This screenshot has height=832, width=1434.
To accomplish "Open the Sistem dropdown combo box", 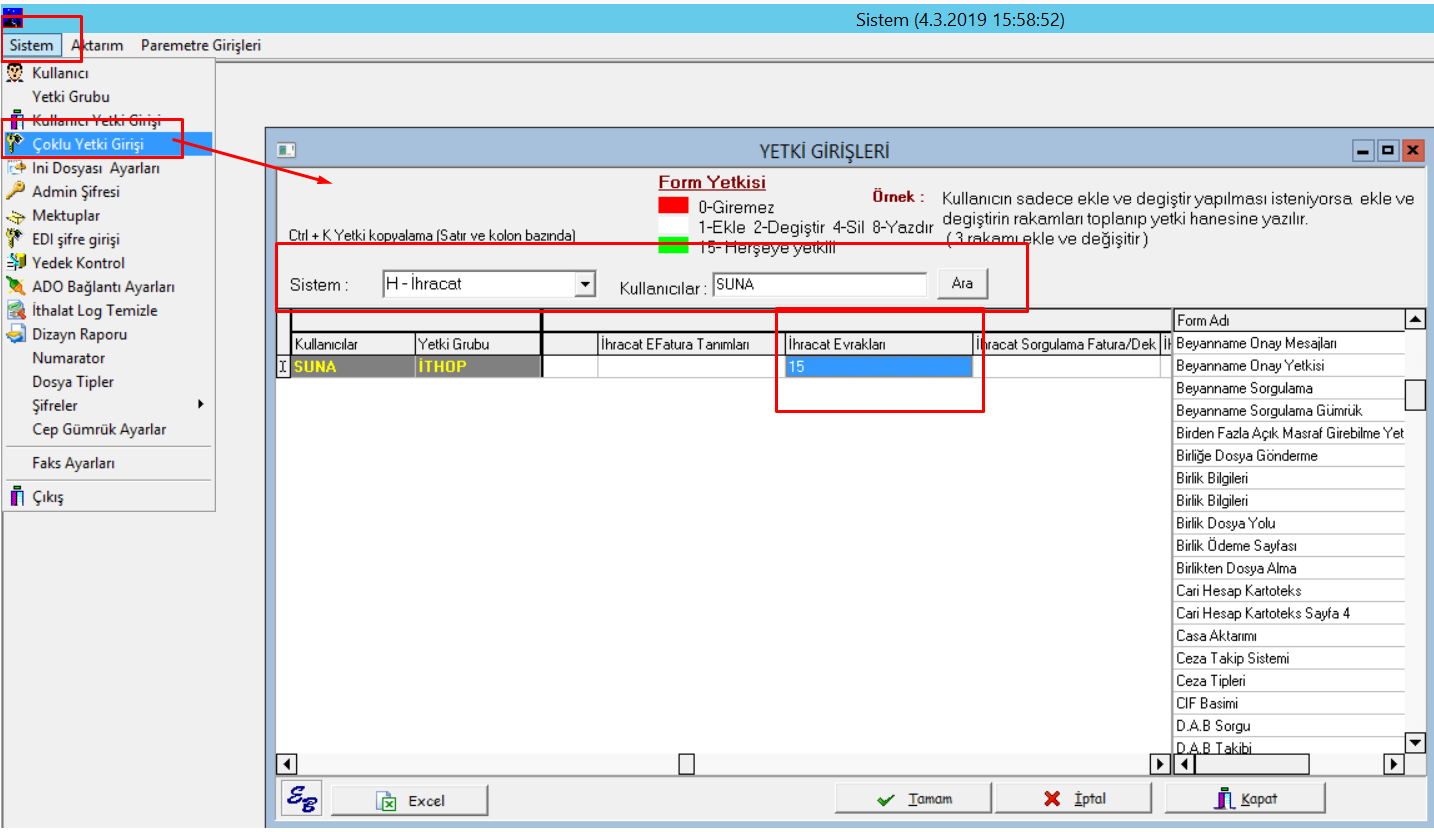I will tap(585, 285).
